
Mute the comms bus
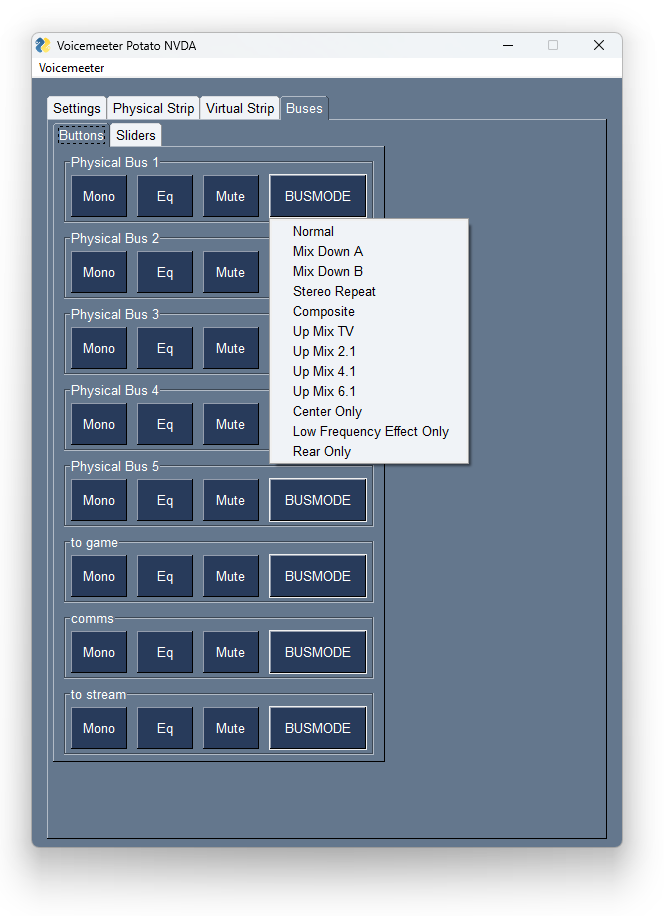(x=230, y=652)
